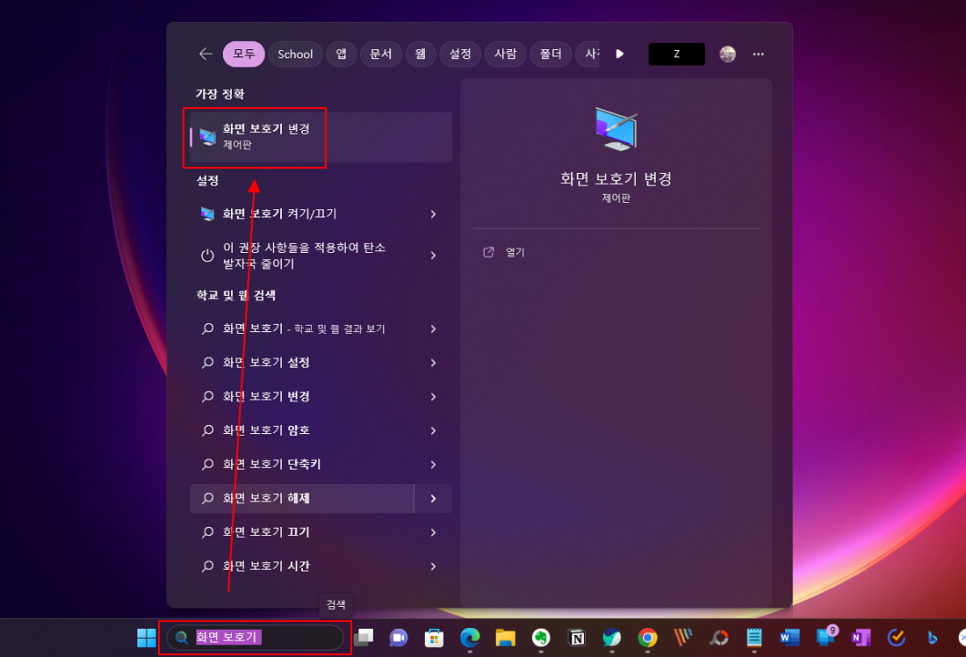Open Evernote from the taskbar
The width and height of the screenshot is (966, 657).
(x=541, y=638)
